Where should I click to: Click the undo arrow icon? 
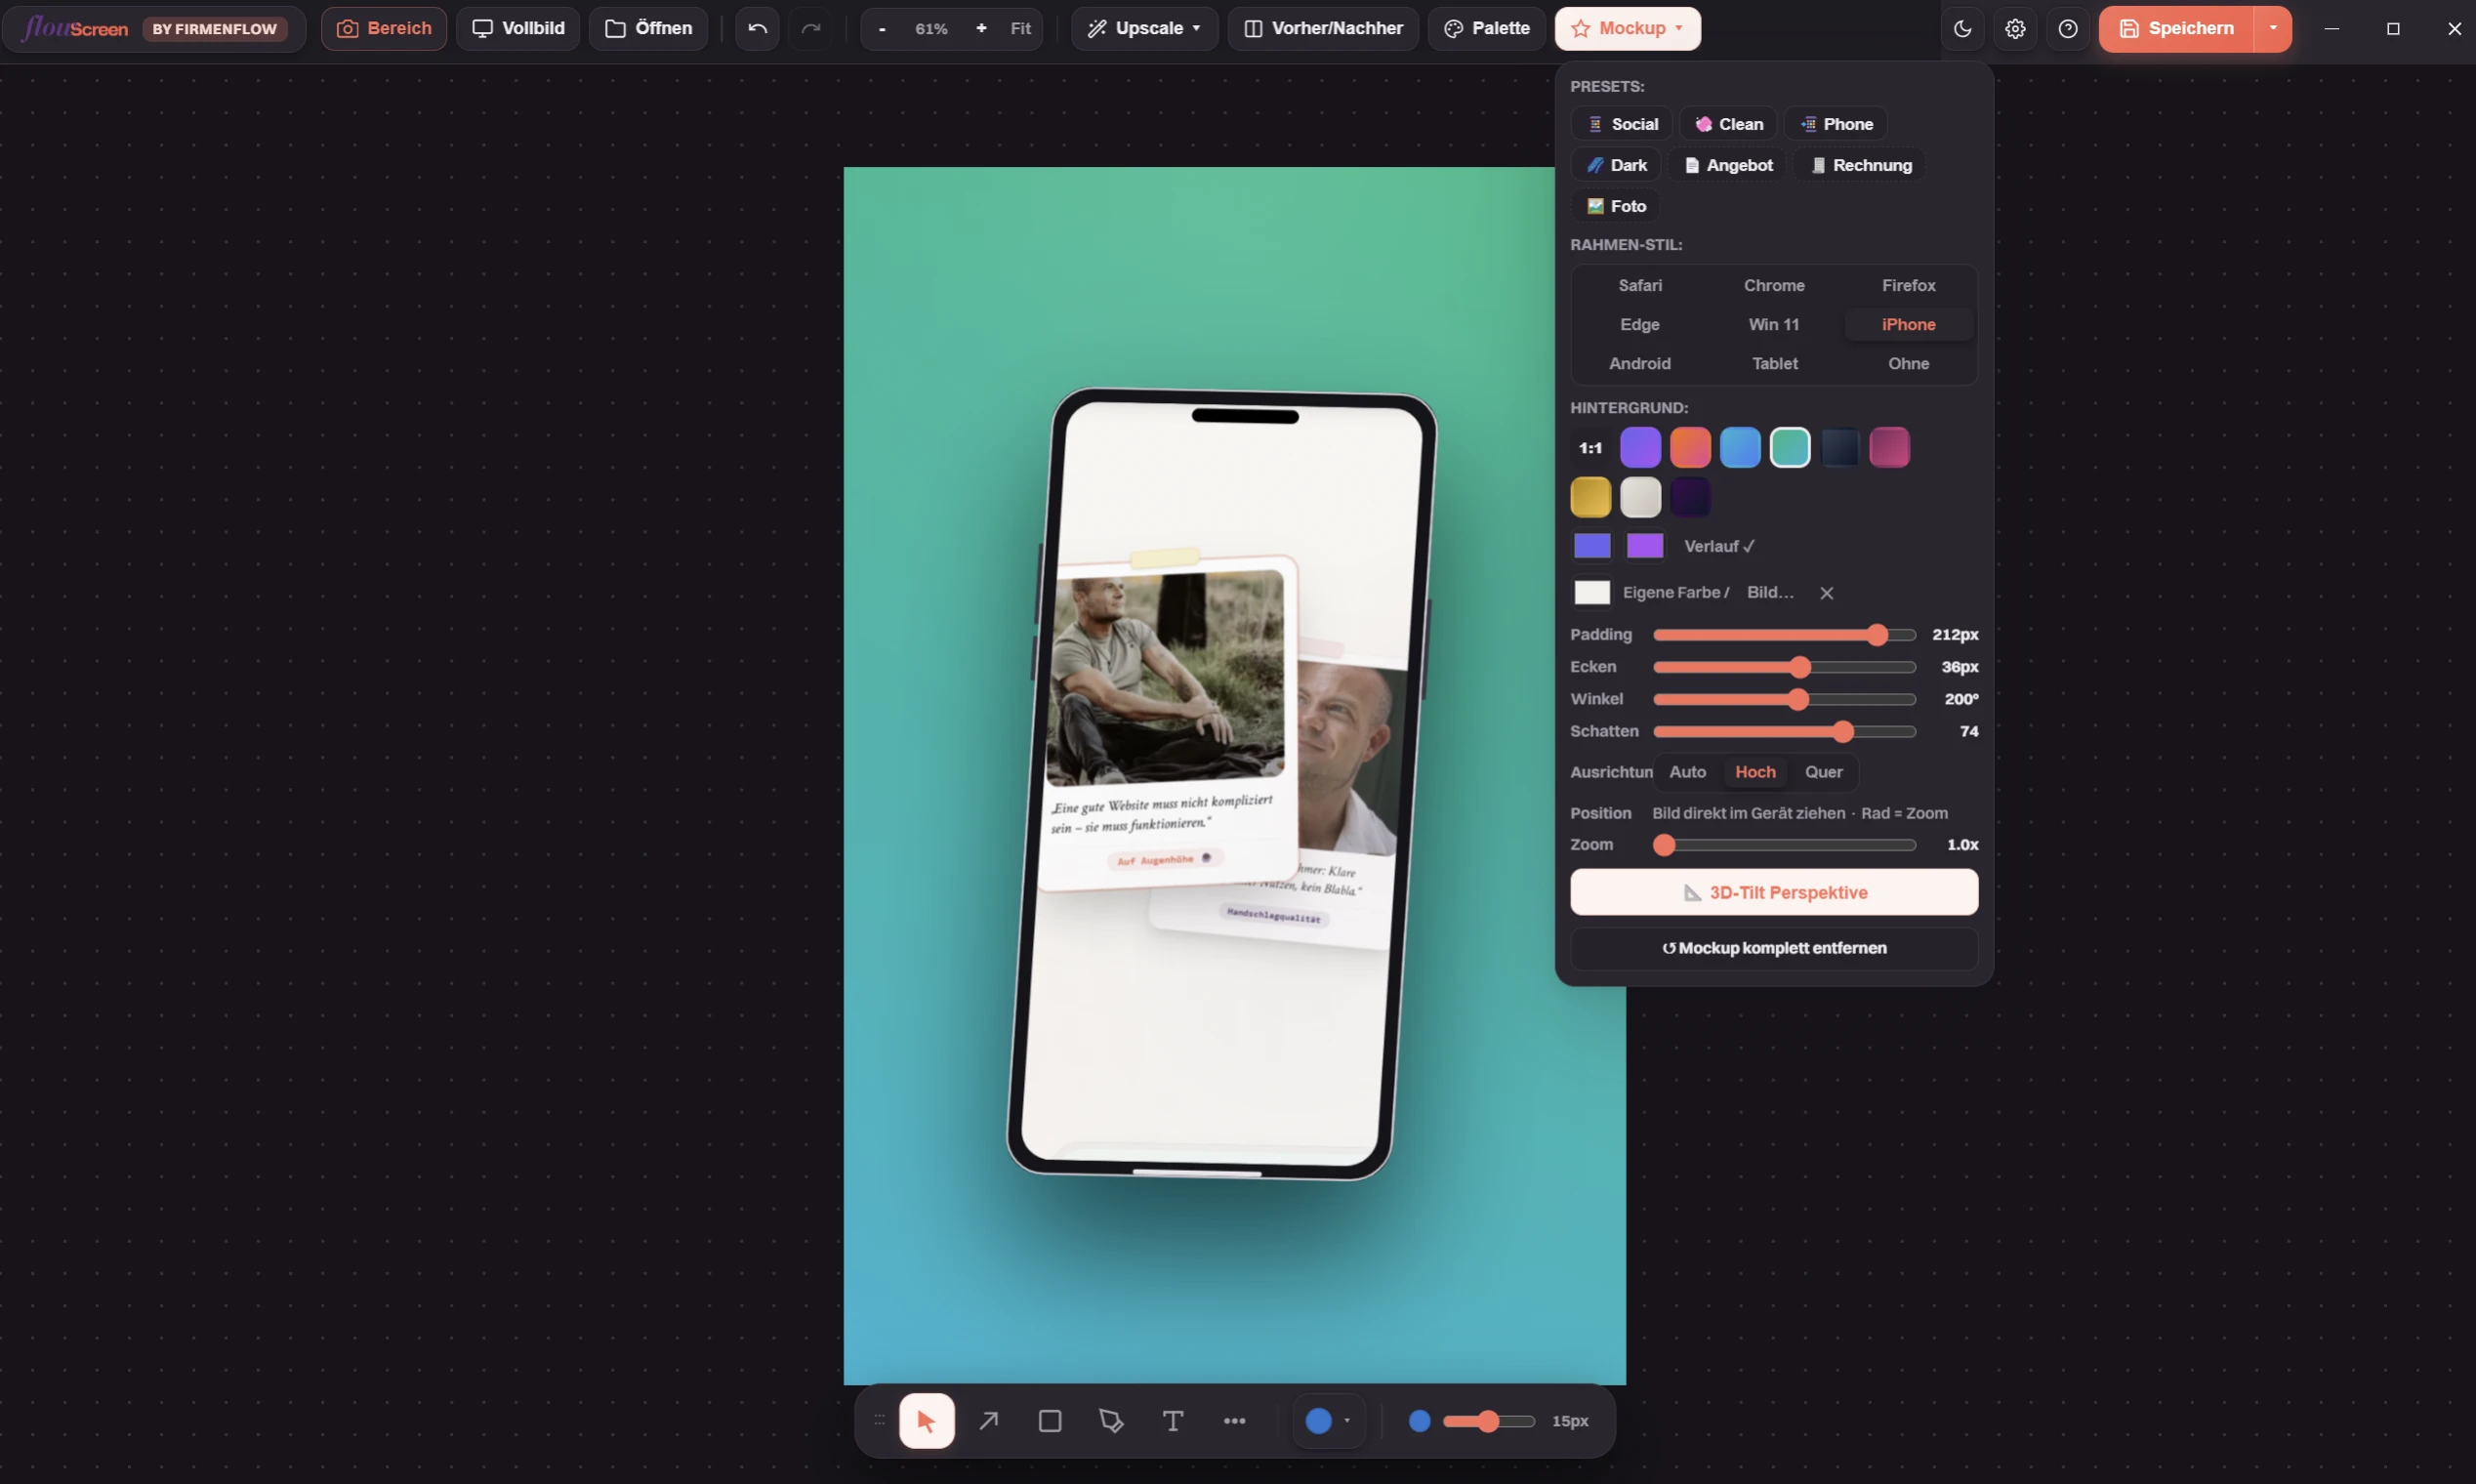(757, 28)
